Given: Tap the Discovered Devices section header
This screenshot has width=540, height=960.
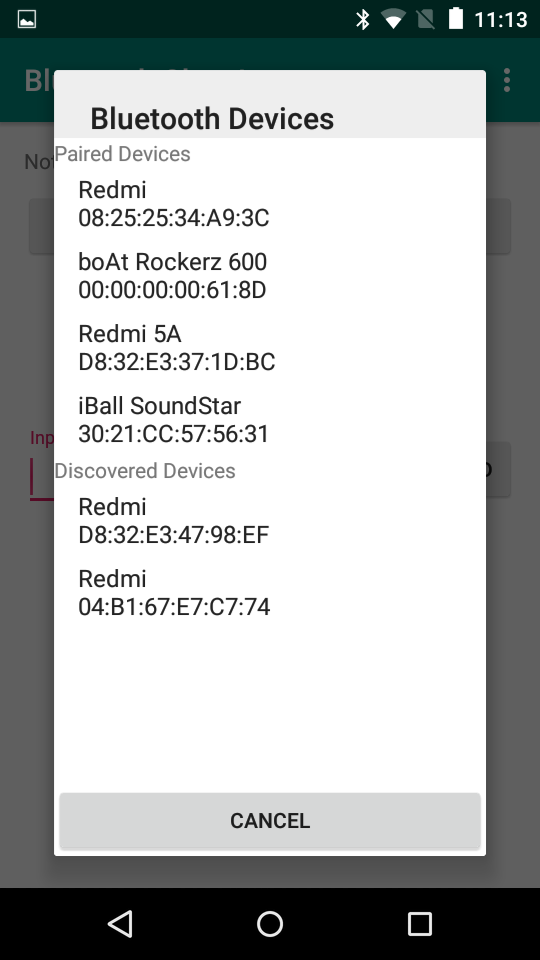Looking at the screenshot, I should click(145, 471).
